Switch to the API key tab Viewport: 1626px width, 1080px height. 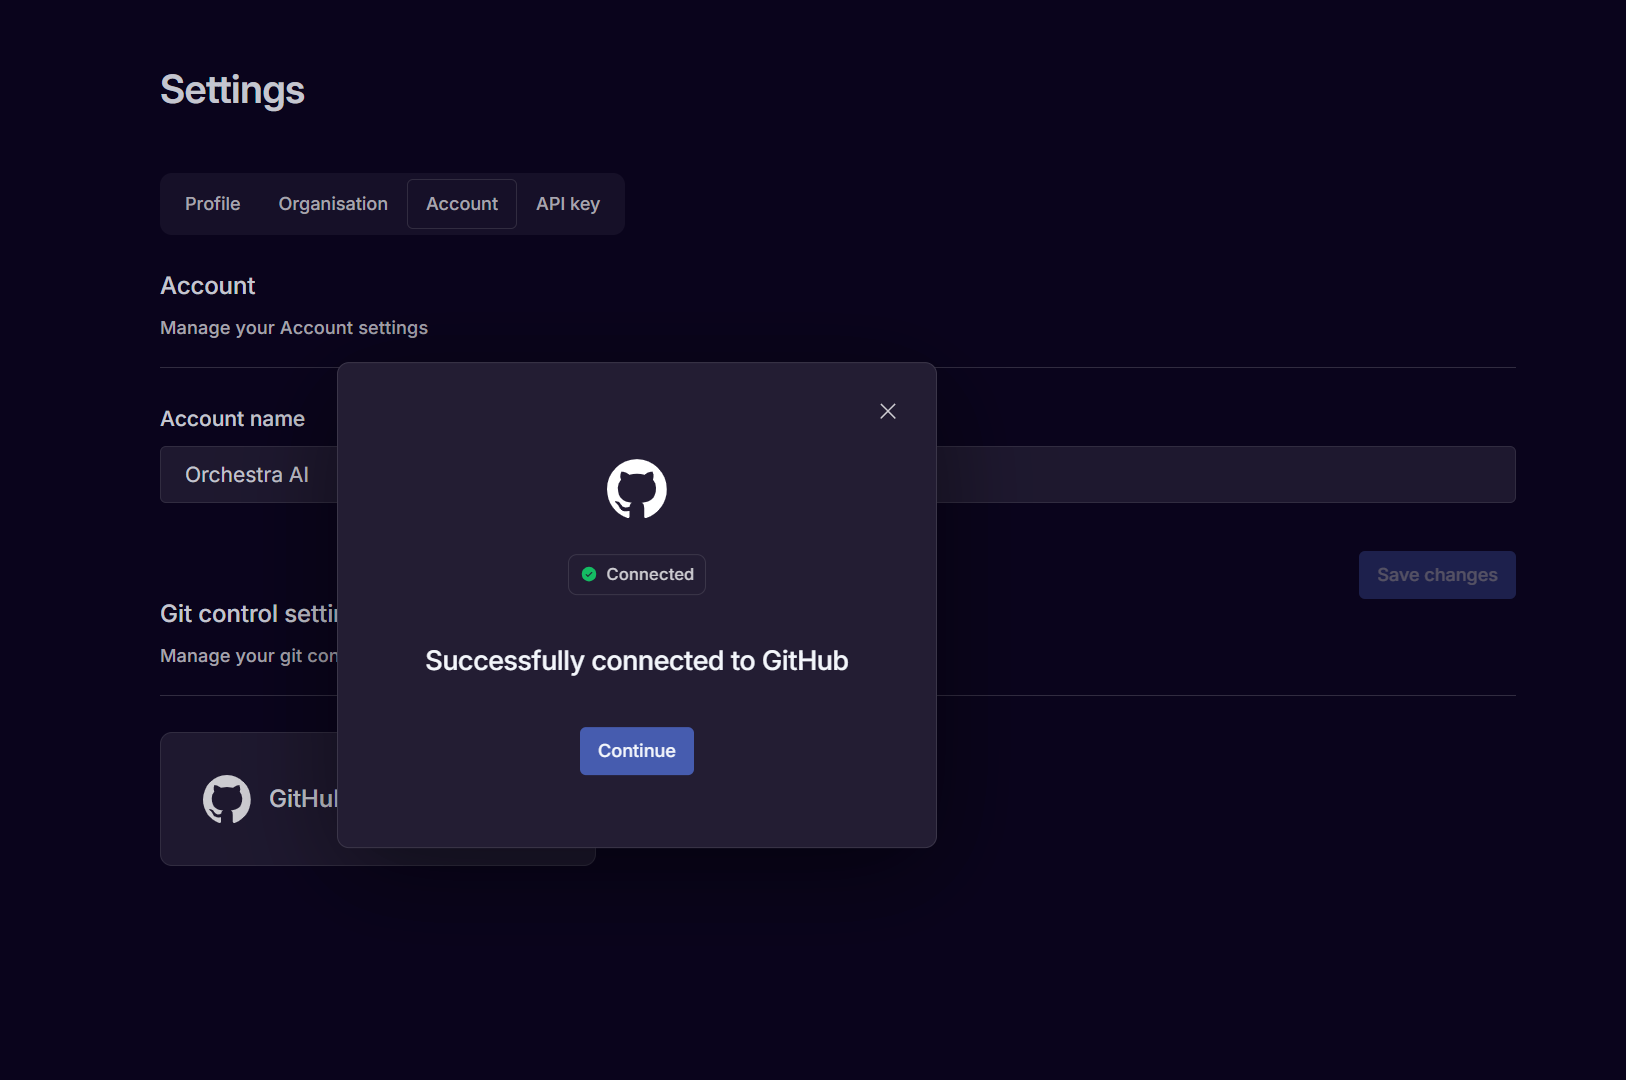click(567, 203)
